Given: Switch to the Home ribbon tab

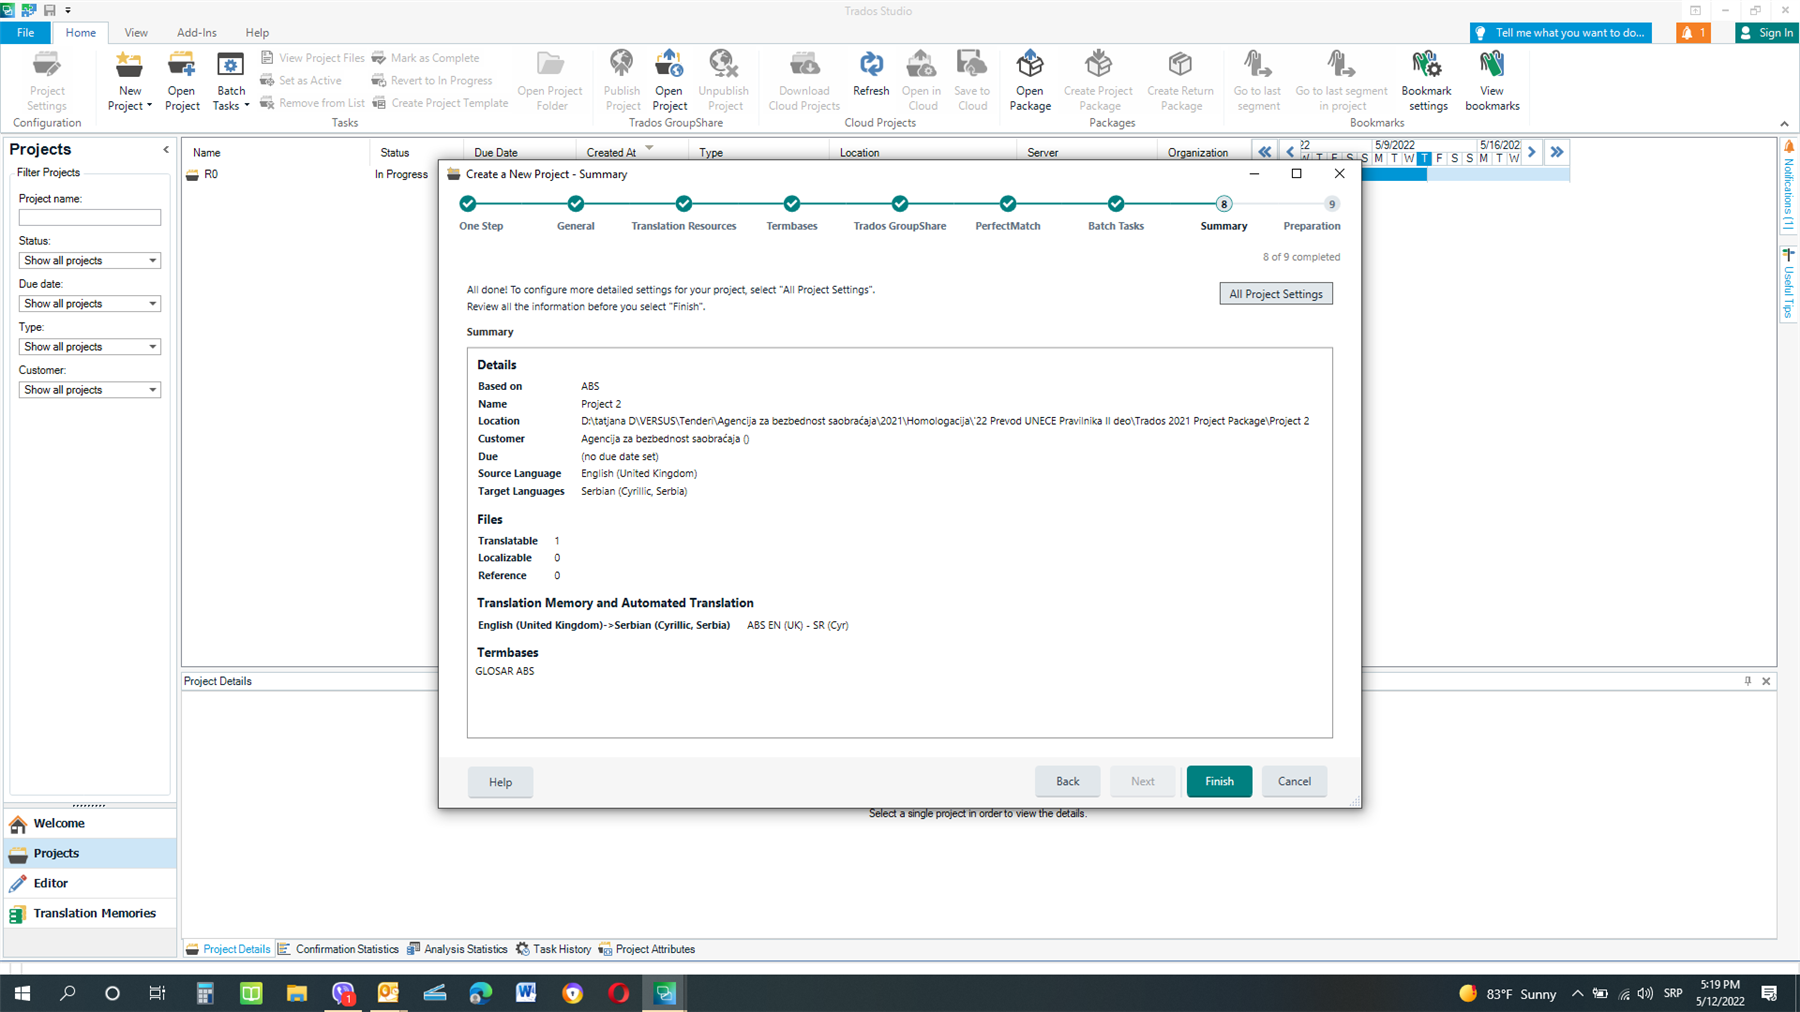Looking at the screenshot, I should point(81,32).
